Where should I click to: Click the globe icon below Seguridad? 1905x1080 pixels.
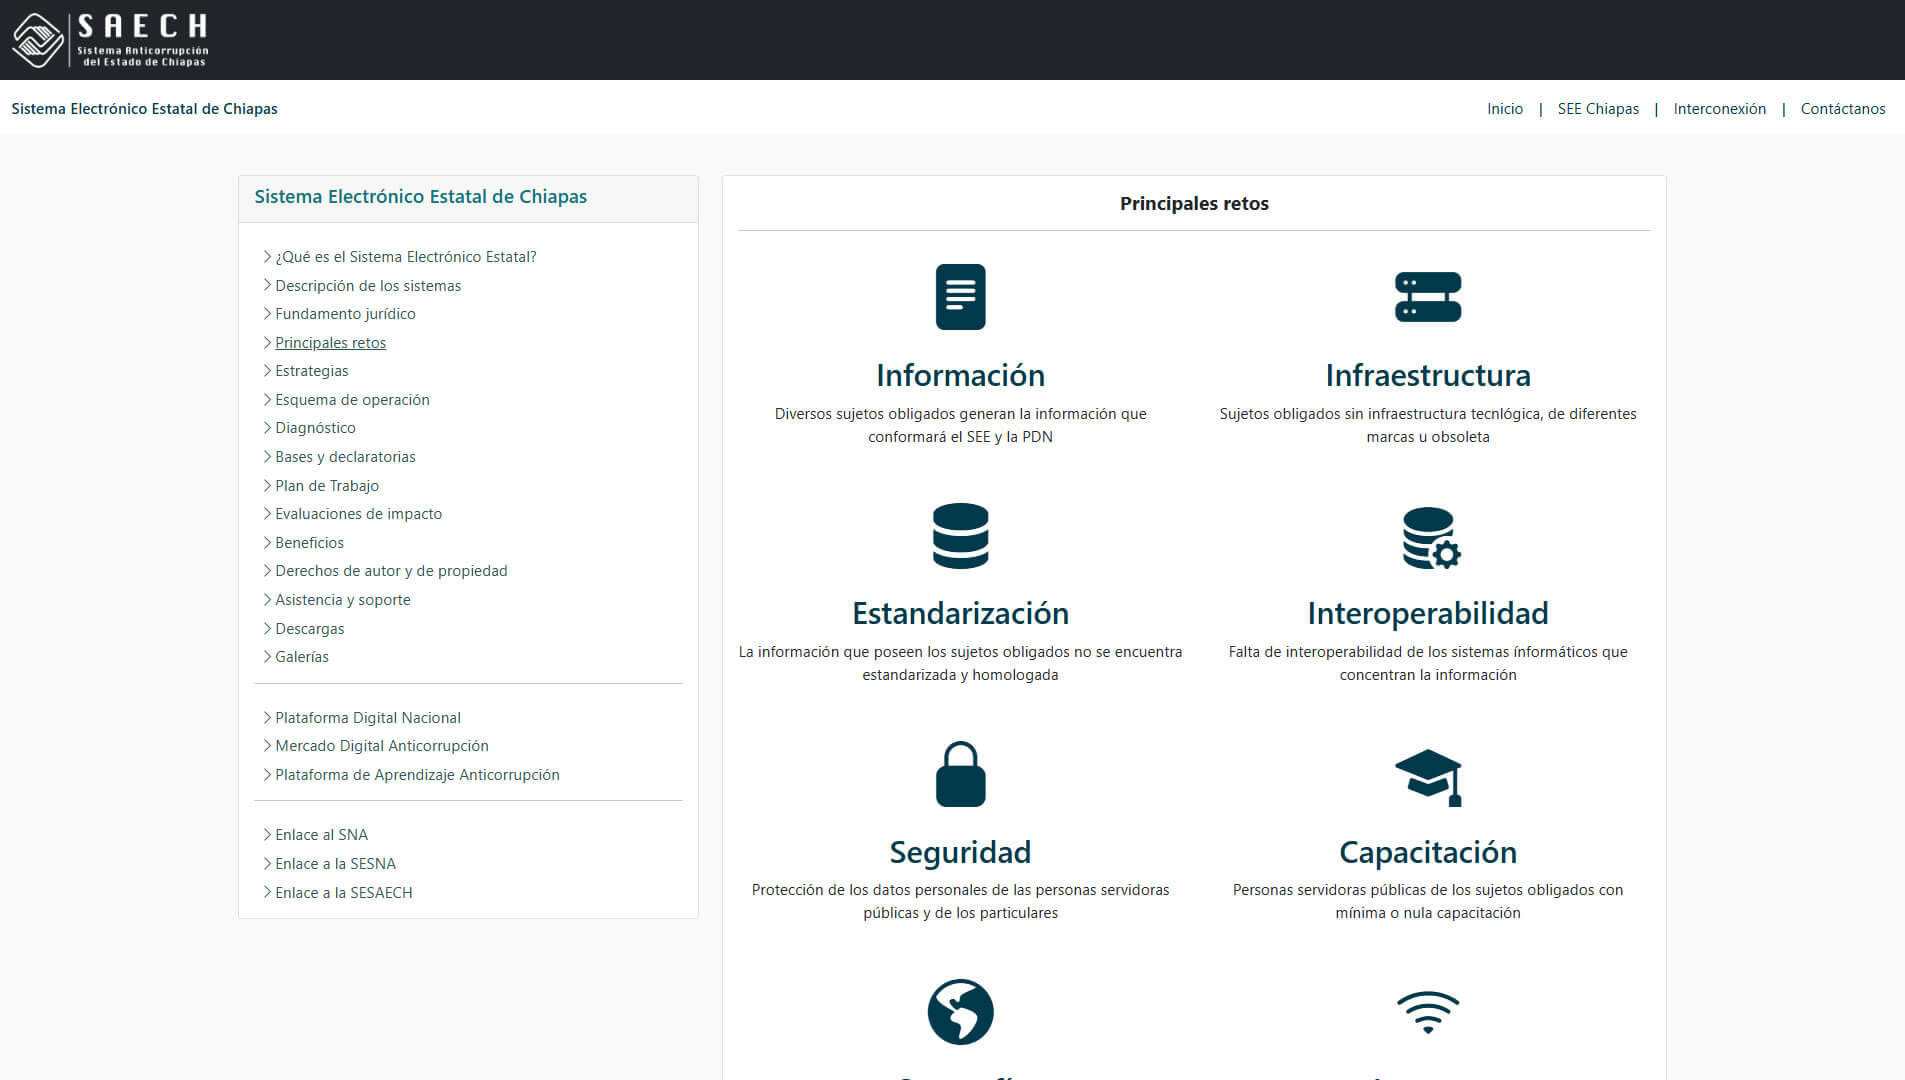point(960,1012)
